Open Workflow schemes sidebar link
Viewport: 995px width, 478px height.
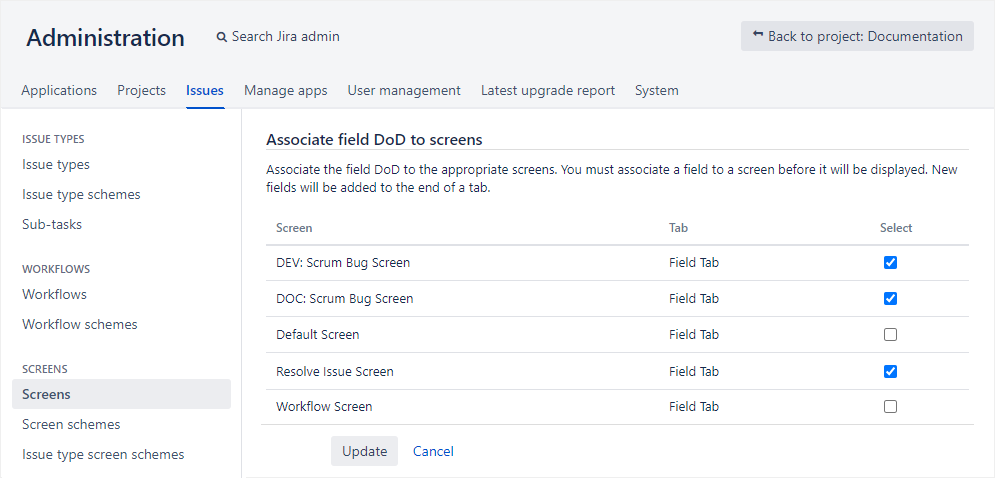(80, 324)
